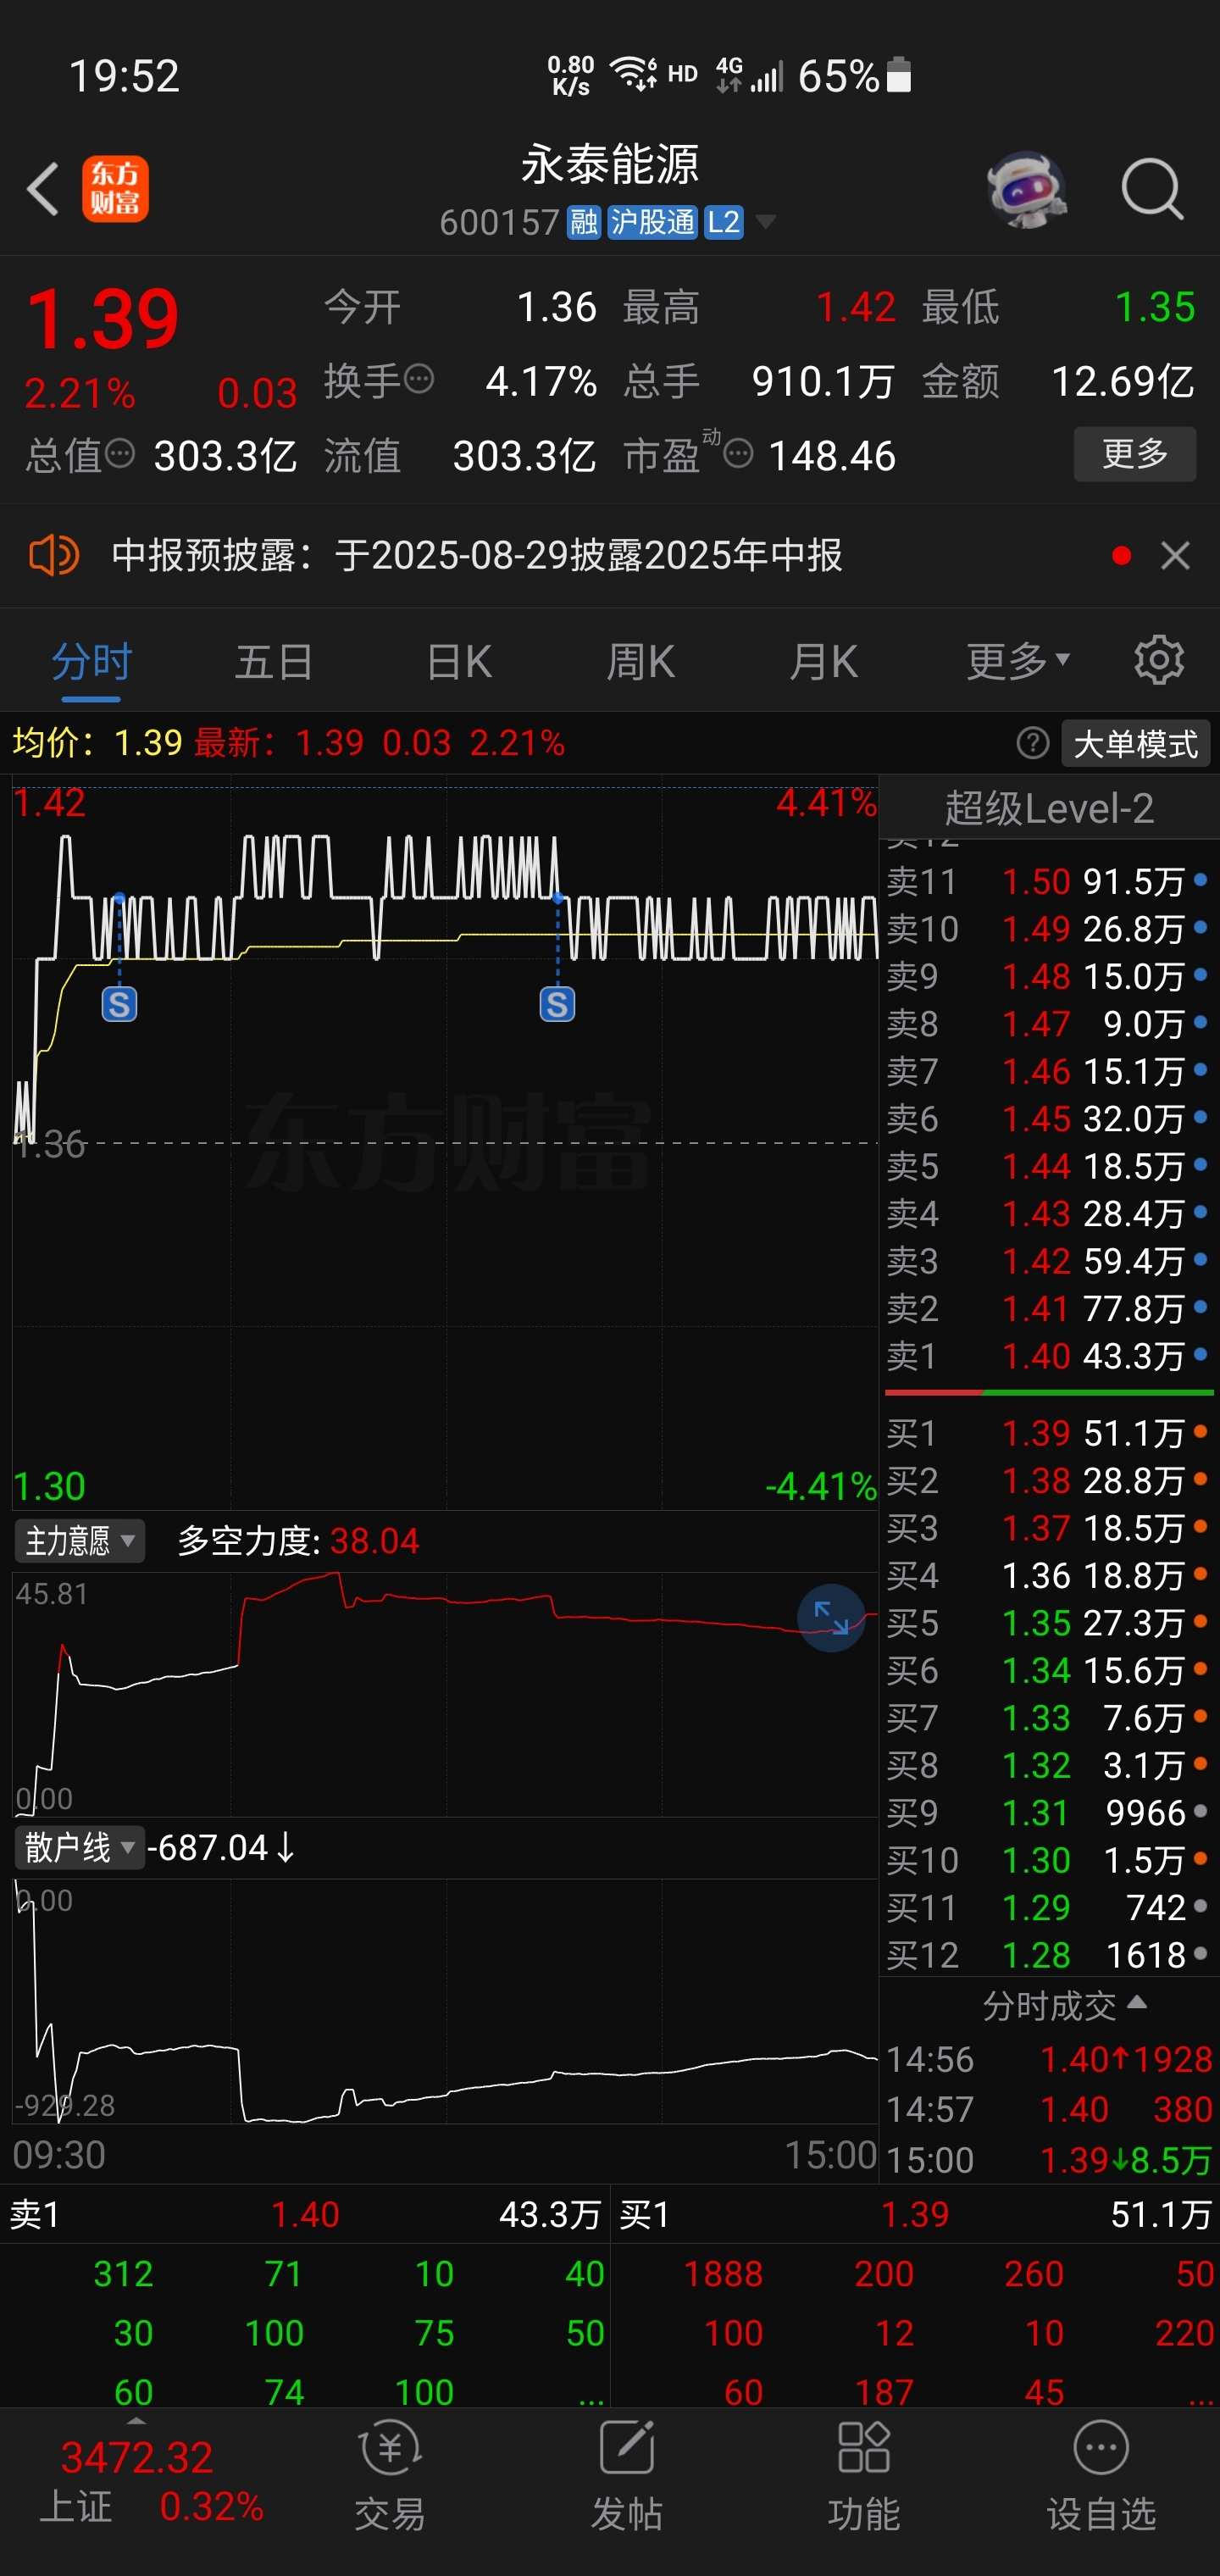
Task: Select the 卖5 1.44 order row
Action: pyautogui.click(x=1048, y=1166)
